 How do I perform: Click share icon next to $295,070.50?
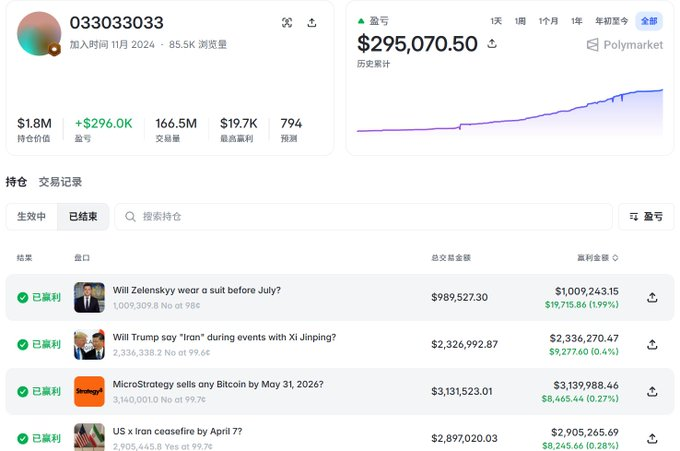(x=492, y=43)
